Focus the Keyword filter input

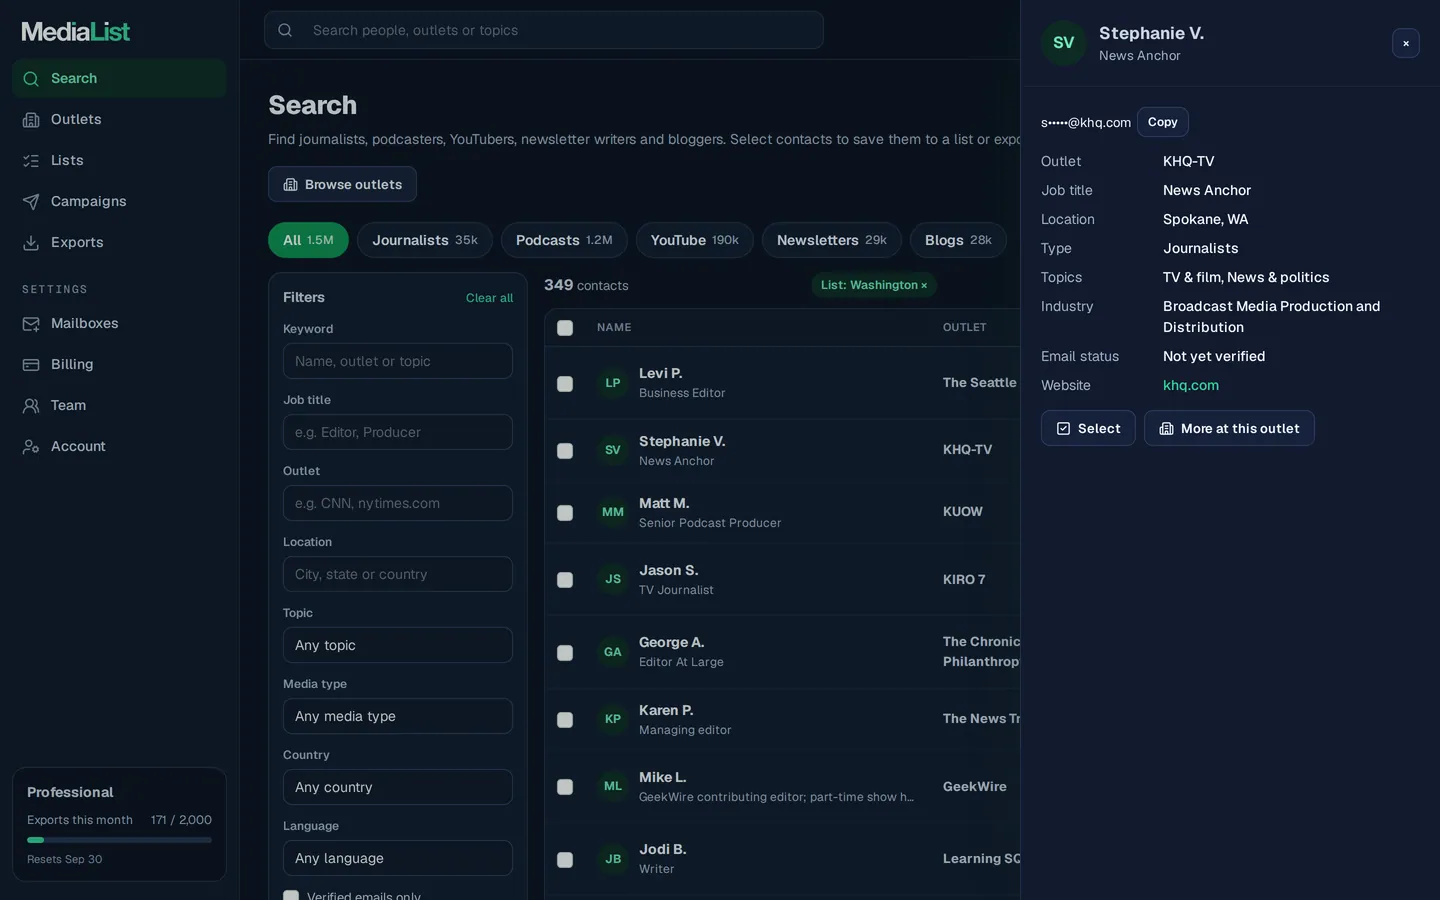point(398,361)
